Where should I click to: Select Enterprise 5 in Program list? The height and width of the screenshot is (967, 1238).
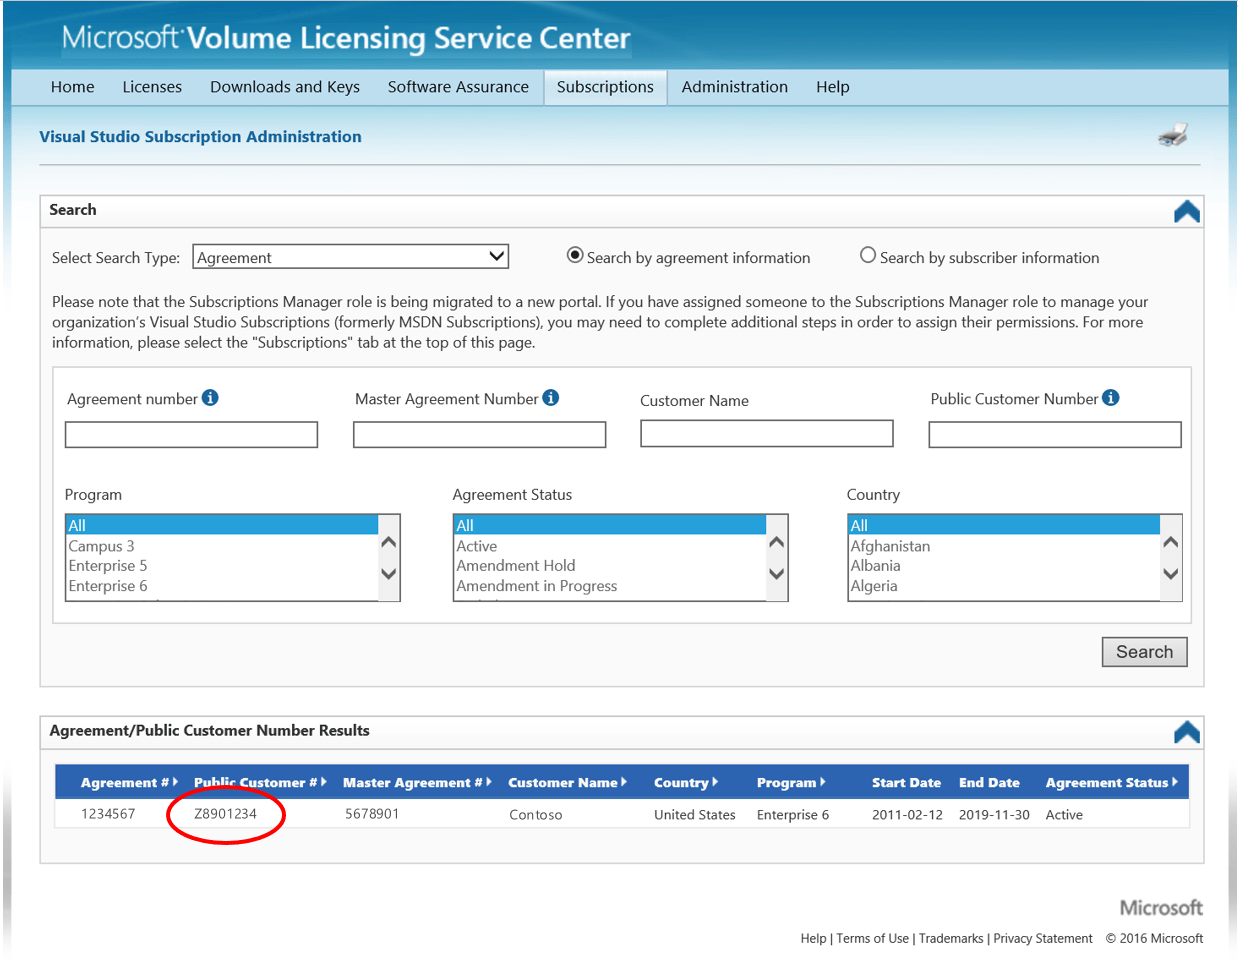222,566
